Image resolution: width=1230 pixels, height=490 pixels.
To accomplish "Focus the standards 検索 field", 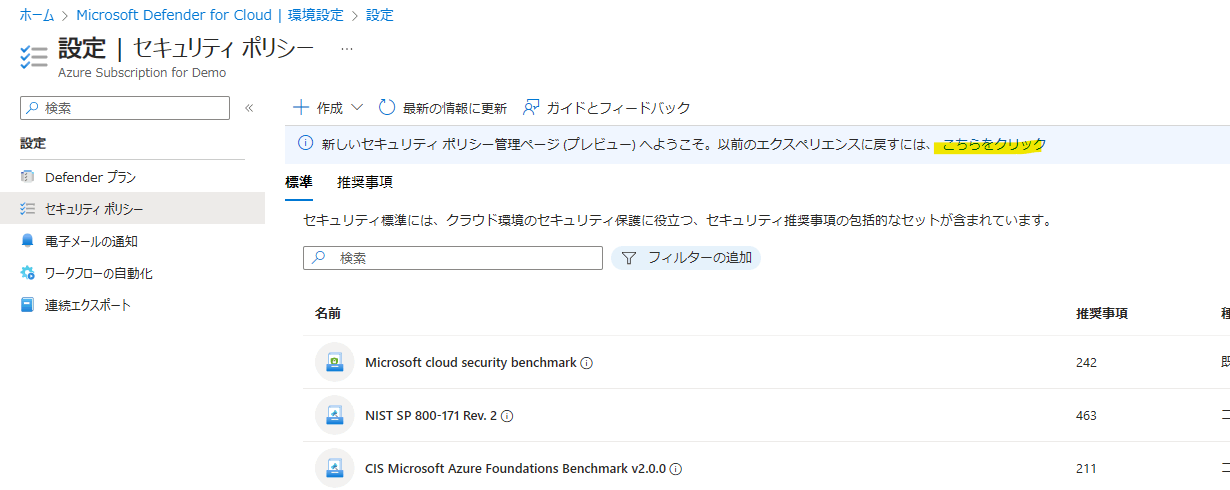I will (x=453, y=258).
